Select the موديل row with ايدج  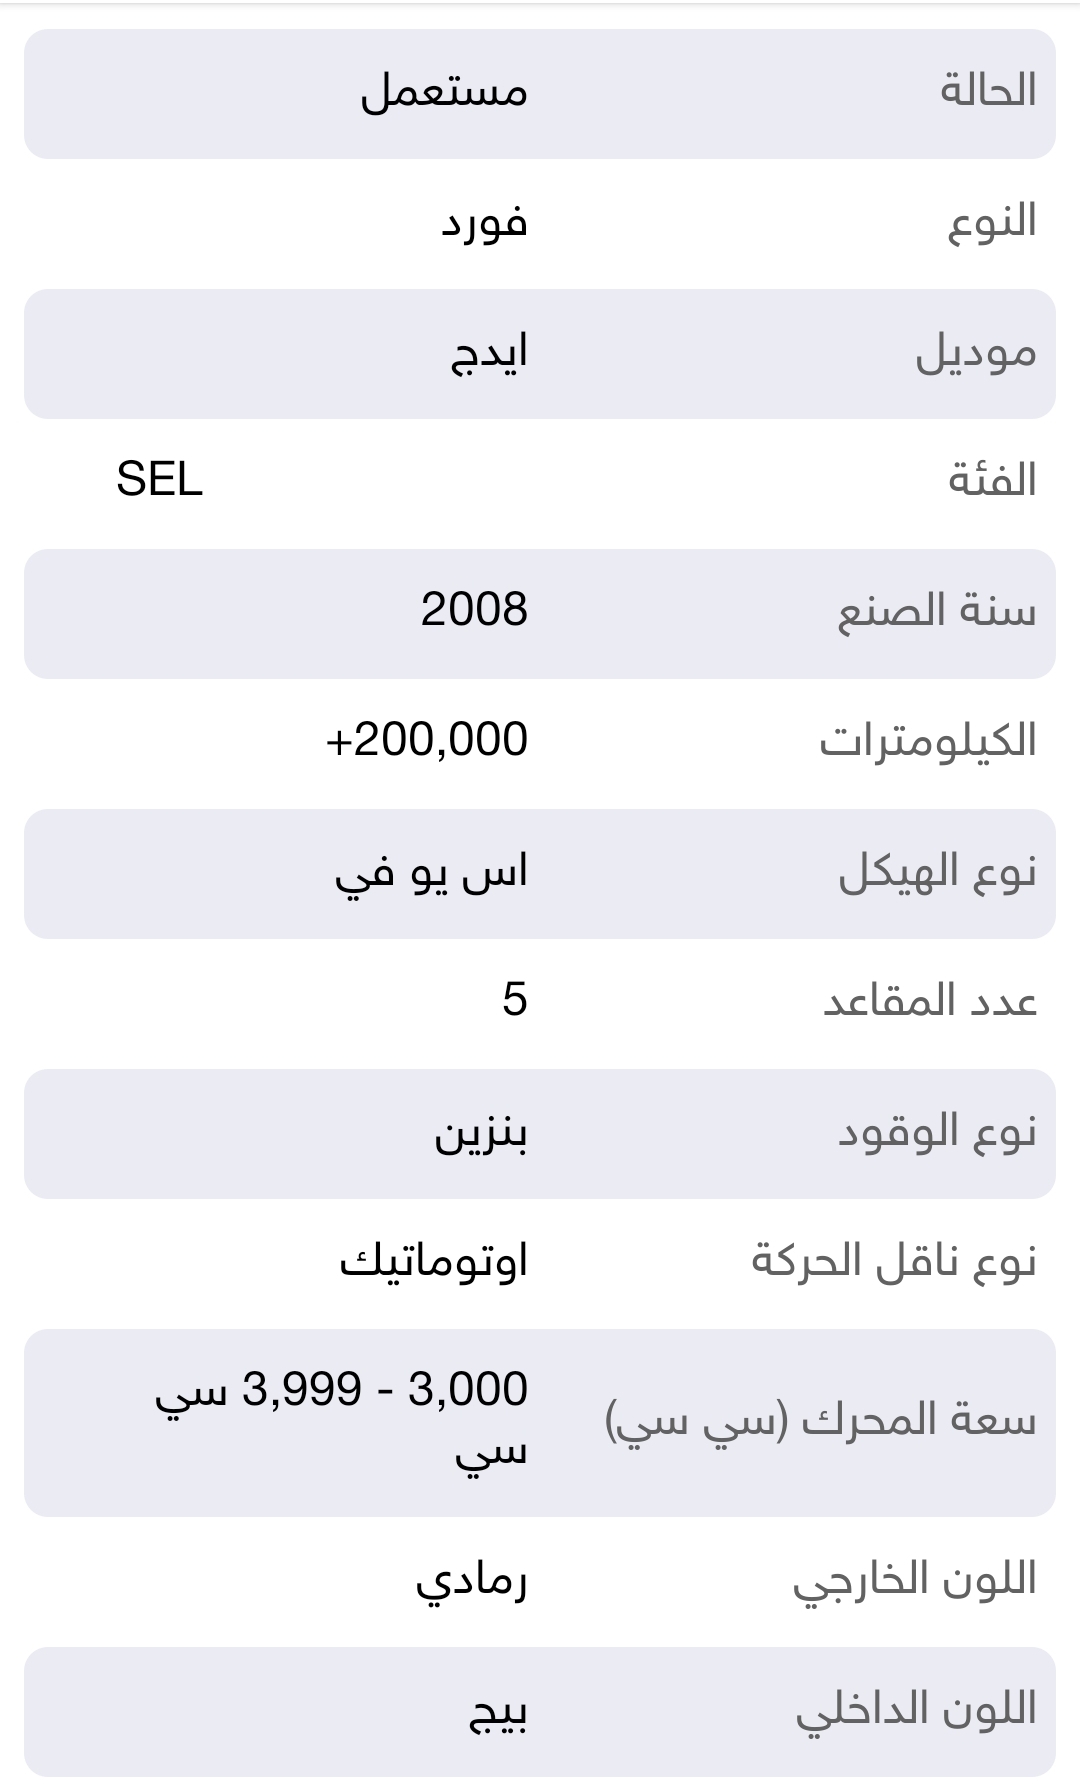540,354
